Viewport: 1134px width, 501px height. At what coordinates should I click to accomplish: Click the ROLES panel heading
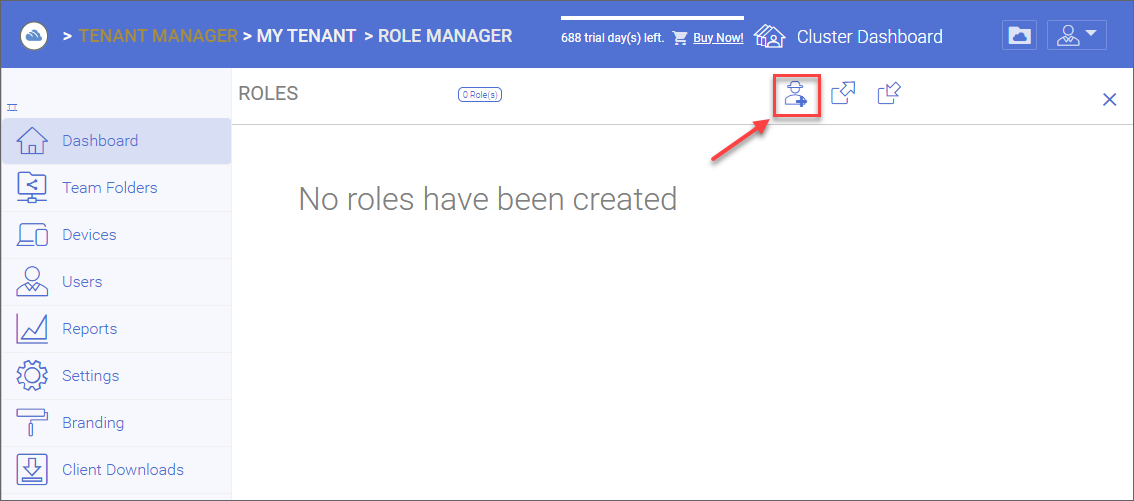(x=268, y=93)
